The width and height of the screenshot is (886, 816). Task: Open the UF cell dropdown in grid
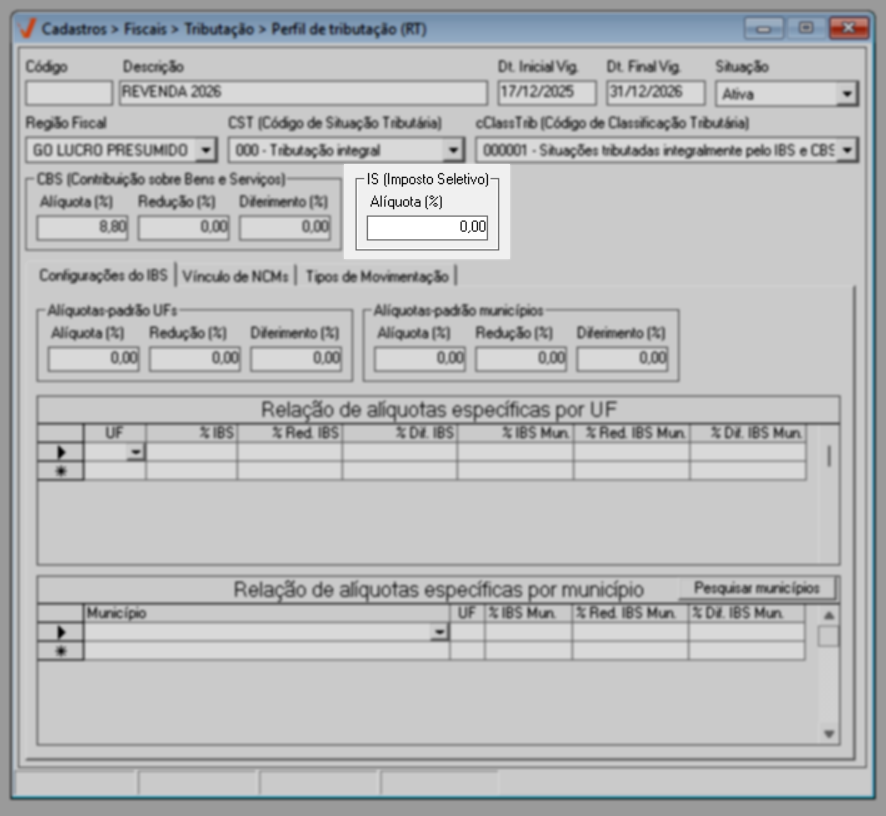click(x=135, y=453)
